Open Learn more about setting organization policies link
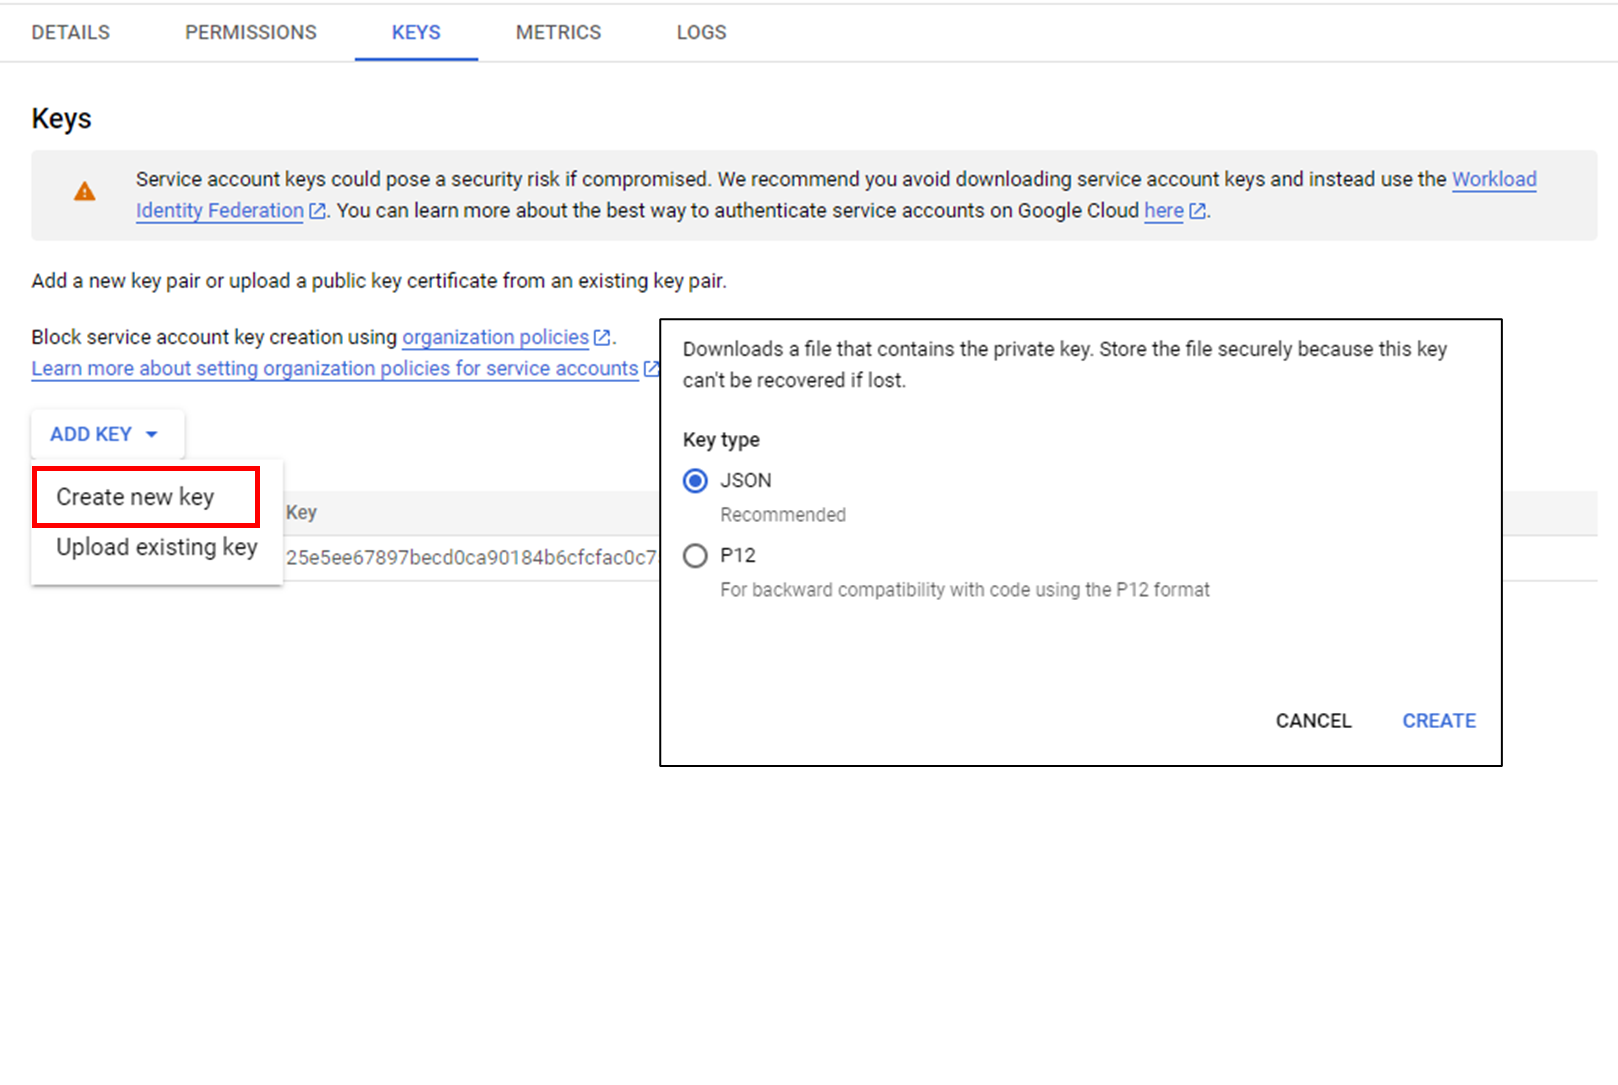1618x1085 pixels. point(335,369)
